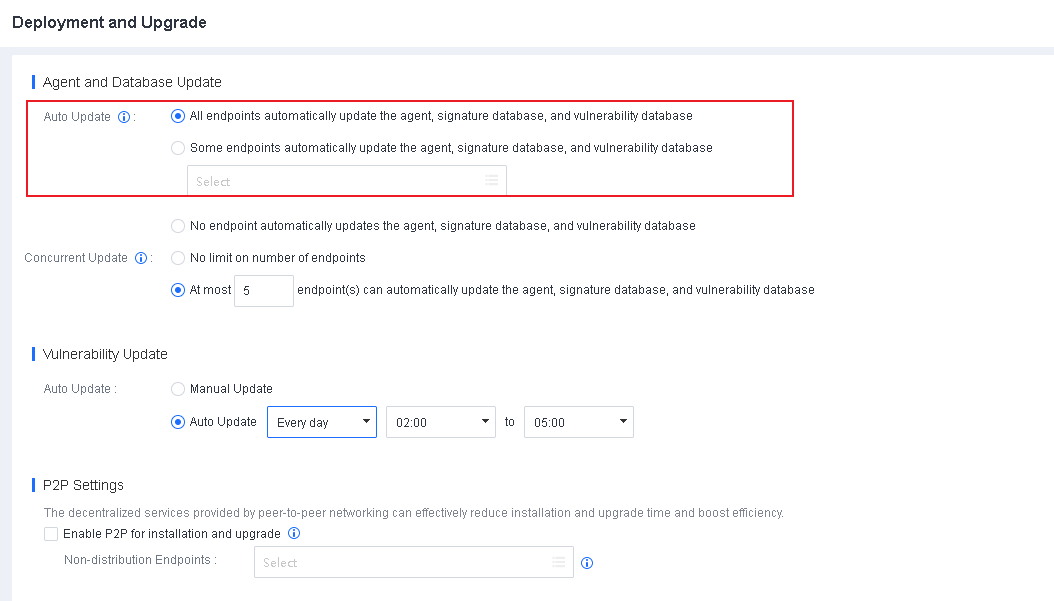Click the Concurrent Update info icon

(x=141, y=258)
